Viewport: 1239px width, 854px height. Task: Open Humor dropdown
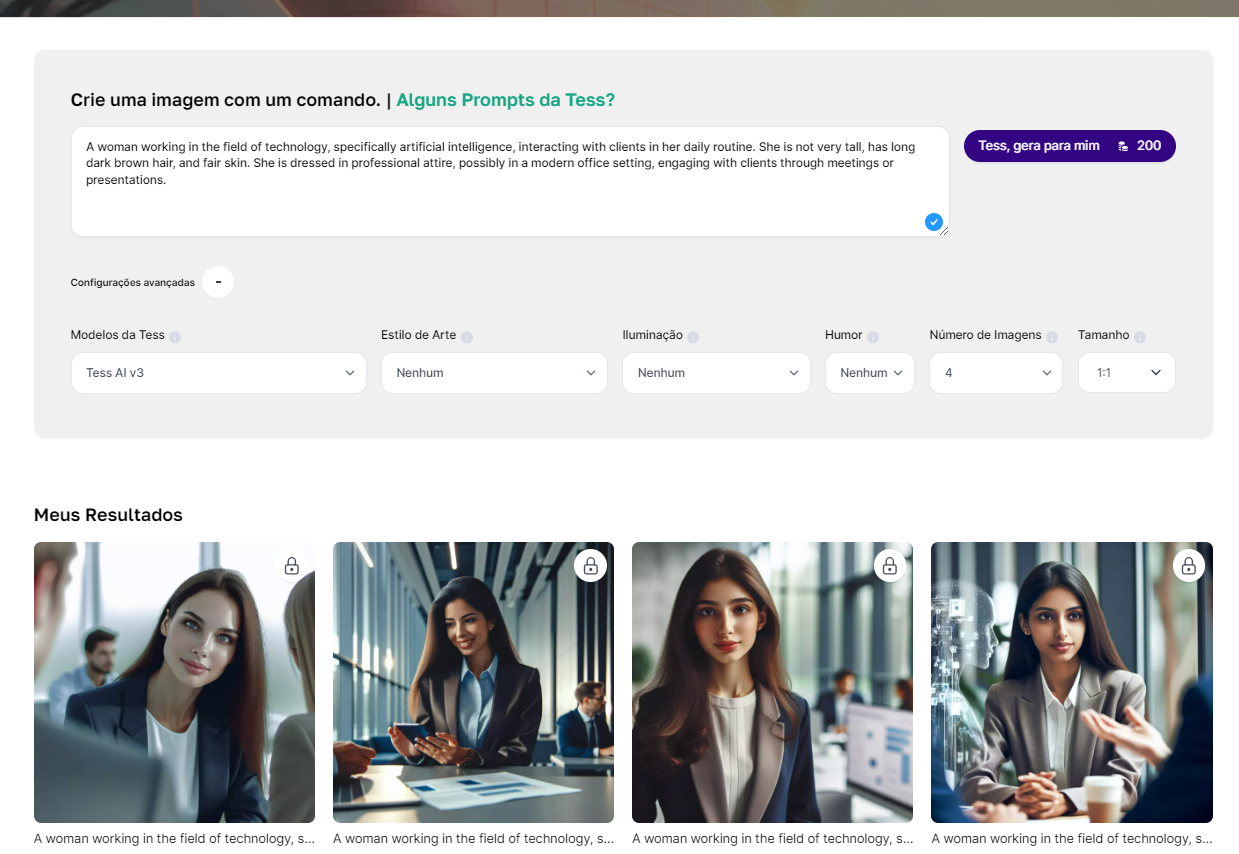point(870,373)
